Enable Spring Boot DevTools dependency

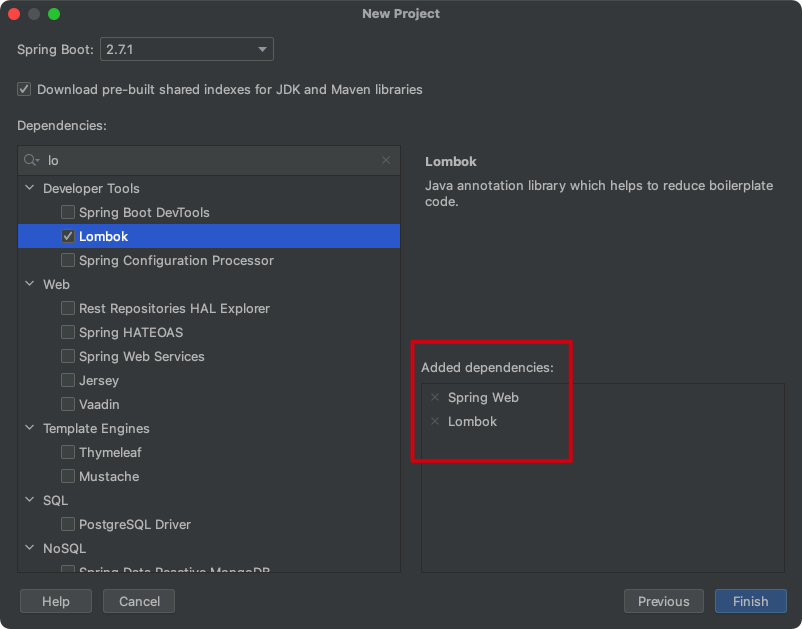point(68,212)
